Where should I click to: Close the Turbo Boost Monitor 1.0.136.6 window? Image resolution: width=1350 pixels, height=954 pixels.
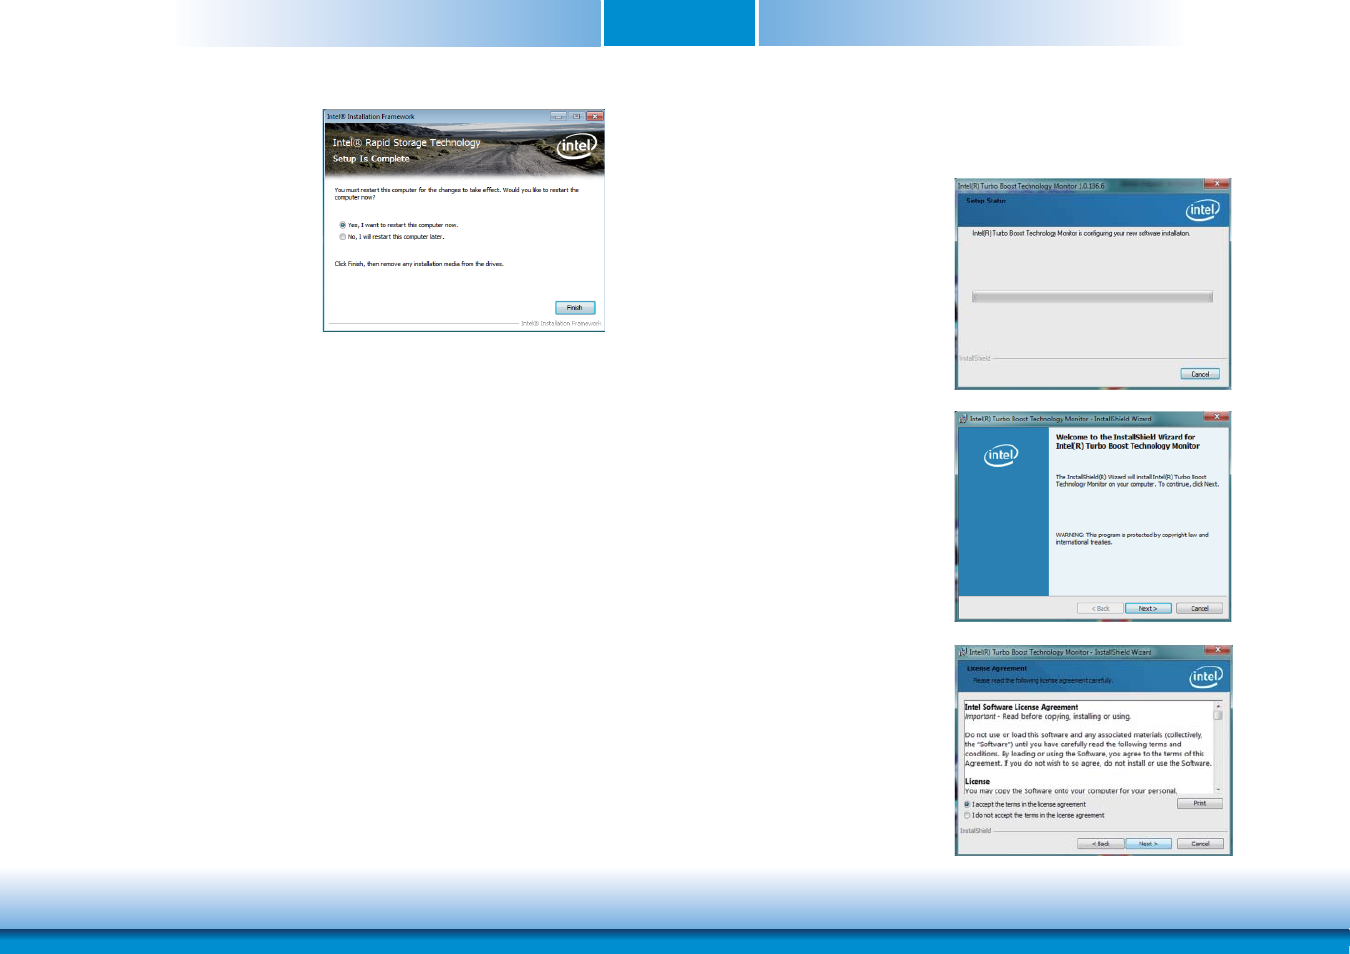1215,184
